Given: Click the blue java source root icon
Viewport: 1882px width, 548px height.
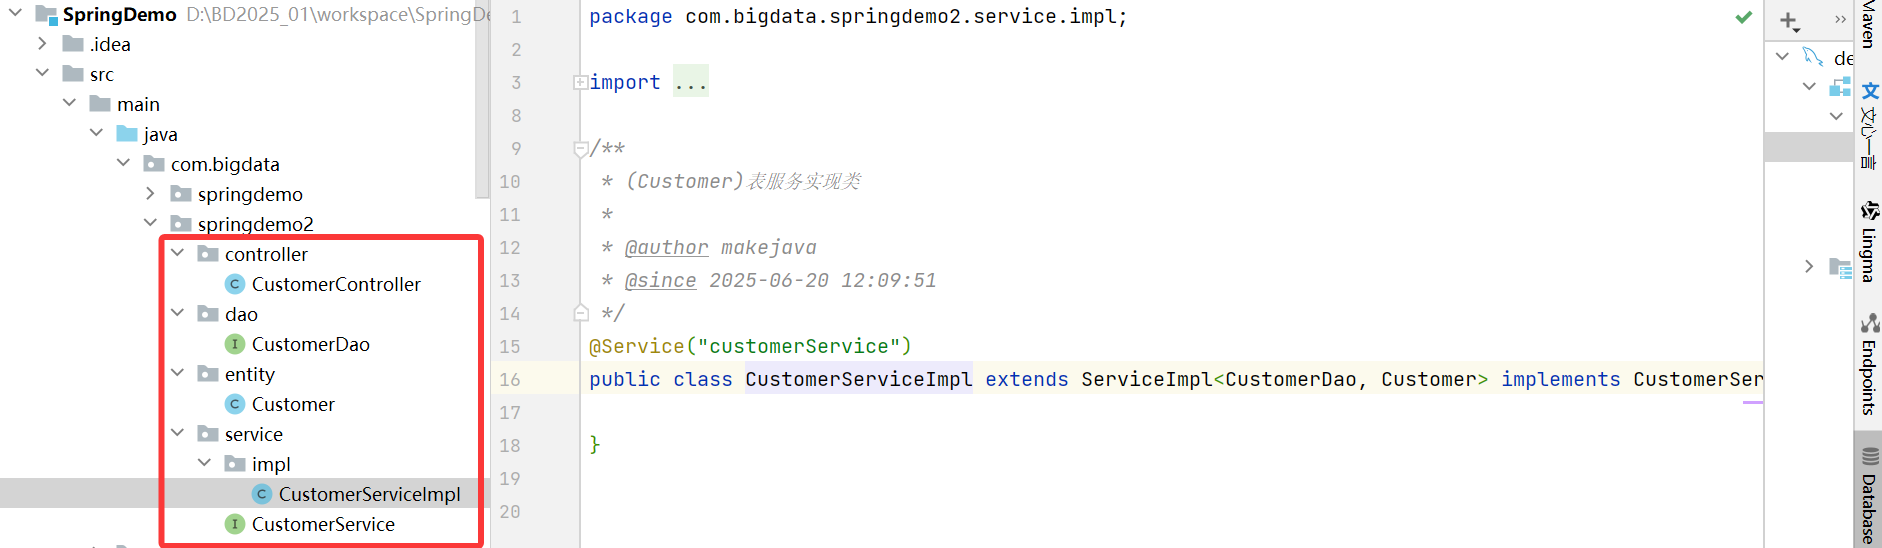Looking at the screenshot, I should coord(127,134).
